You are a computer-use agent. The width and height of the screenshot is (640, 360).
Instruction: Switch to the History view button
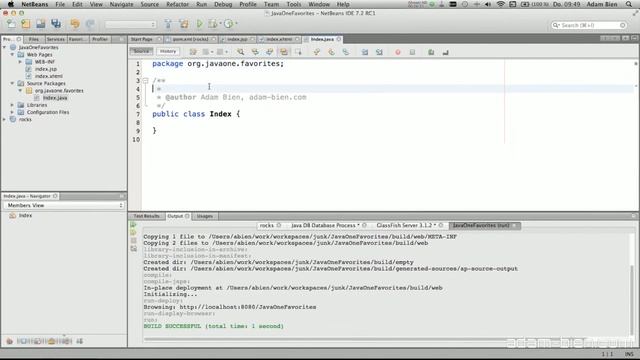click(x=168, y=51)
